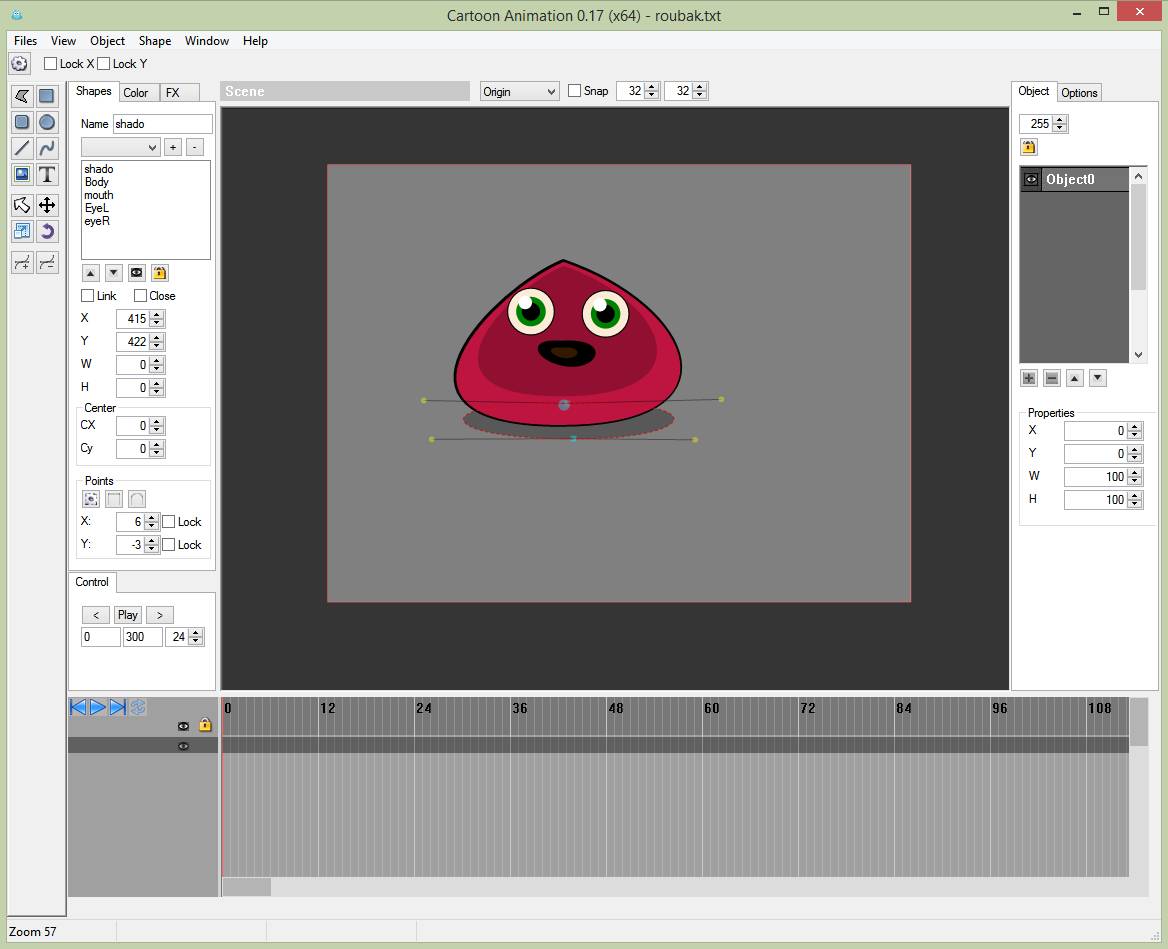Check the Close checkbox
Screen dimensions: 1168x949
pyautogui.click(x=140, y=296)
